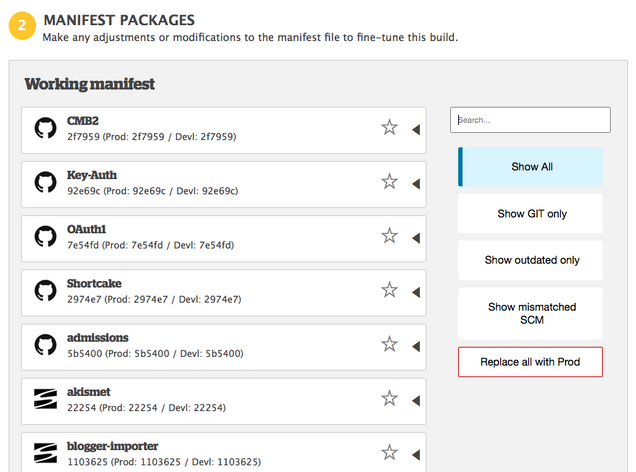Viewport: 636px width, 472px height.
Task: Click the yellow step 2 badge
Action: click(23, 25)
